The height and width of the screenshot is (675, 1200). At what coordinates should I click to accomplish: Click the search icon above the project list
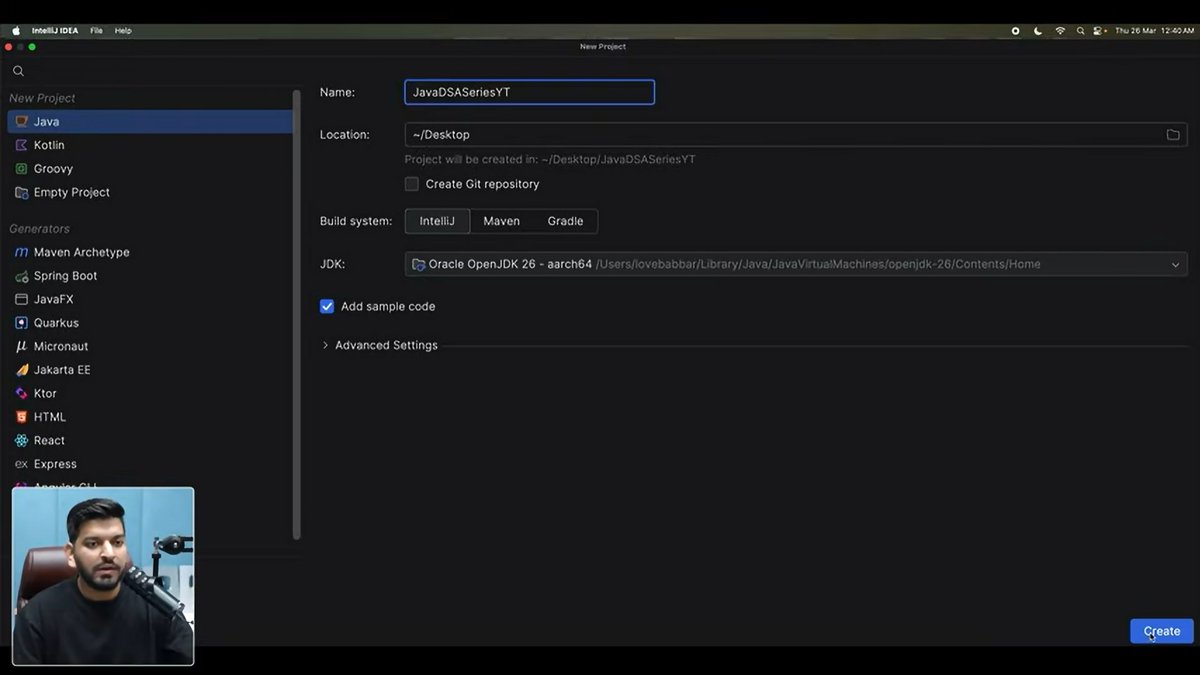point(18,71)
